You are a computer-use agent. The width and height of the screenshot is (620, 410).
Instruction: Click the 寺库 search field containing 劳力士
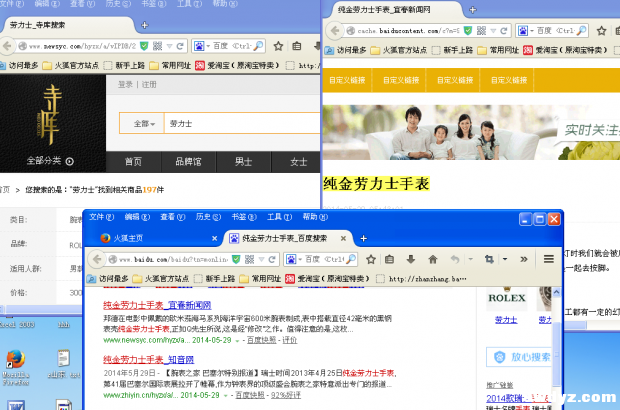[242, 124]
